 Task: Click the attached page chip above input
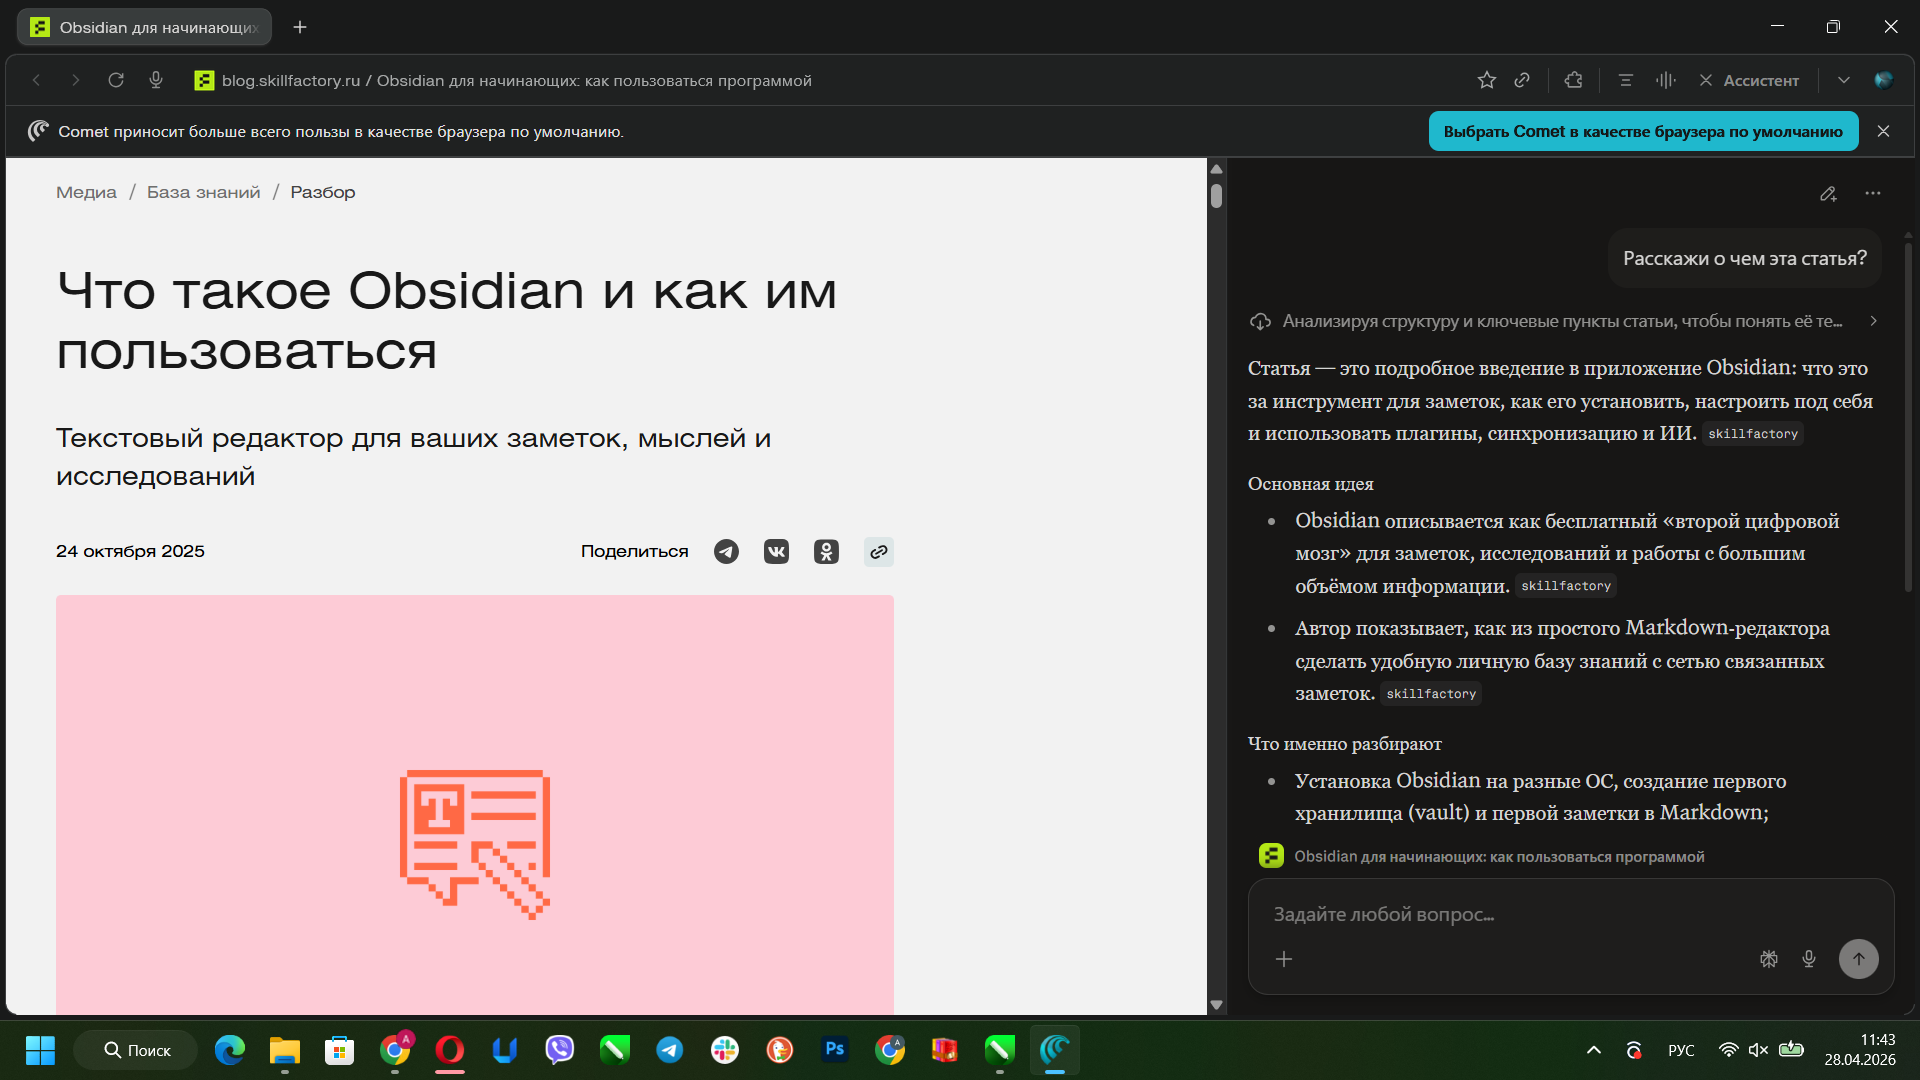1482,856
